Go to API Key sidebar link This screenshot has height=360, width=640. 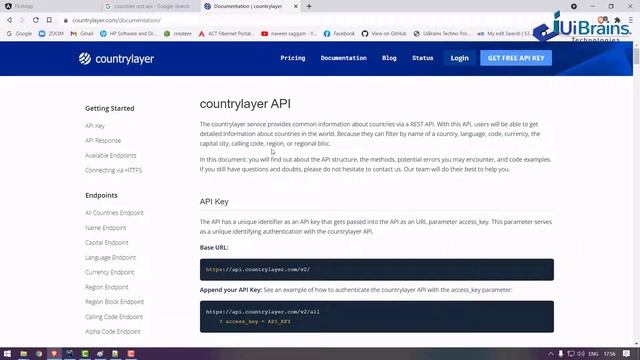click(x=95, y=126)
